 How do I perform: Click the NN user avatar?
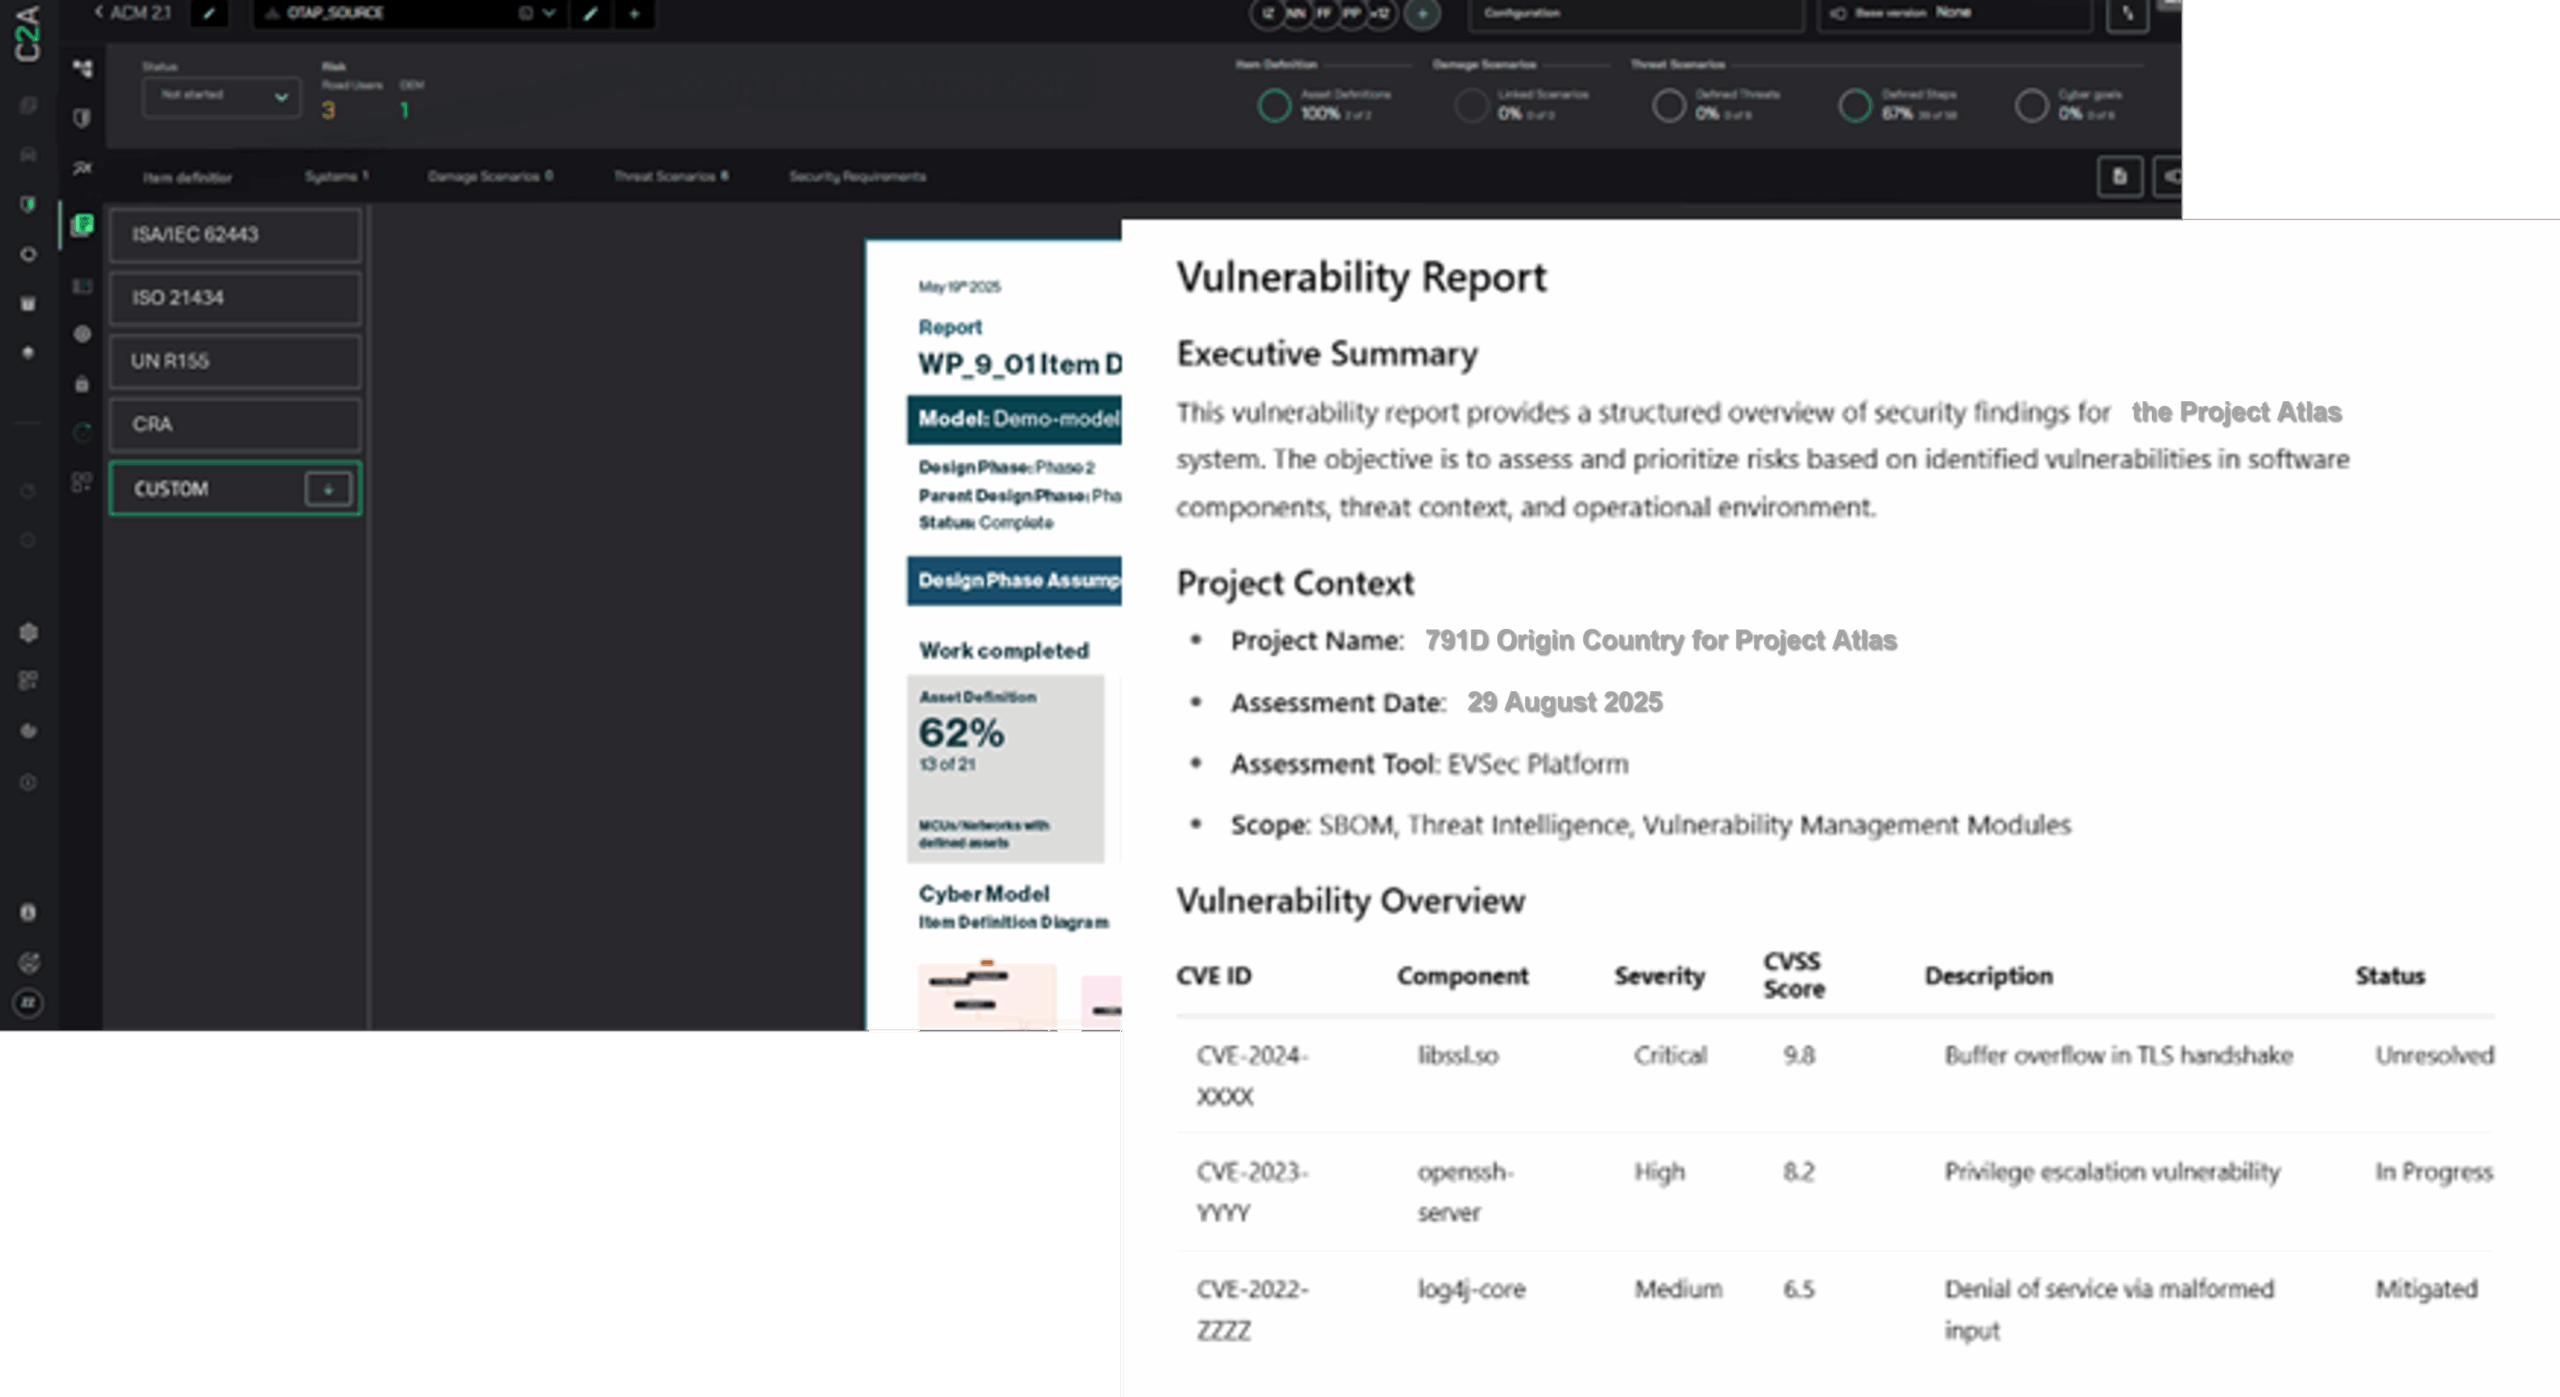tap(1296, 13)
